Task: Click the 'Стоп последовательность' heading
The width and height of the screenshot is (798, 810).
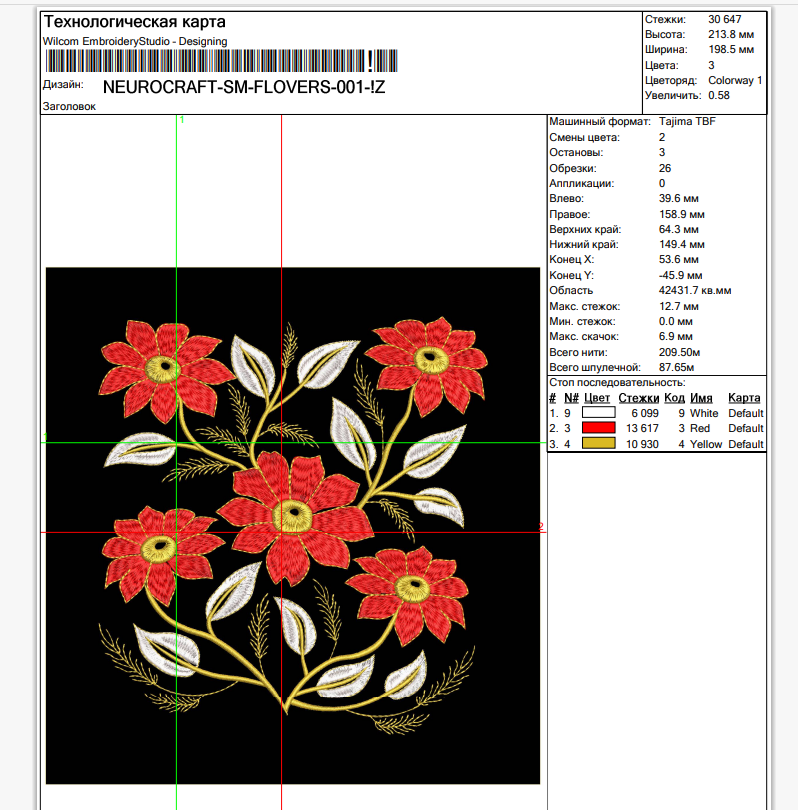Action: tap(617, 383)
